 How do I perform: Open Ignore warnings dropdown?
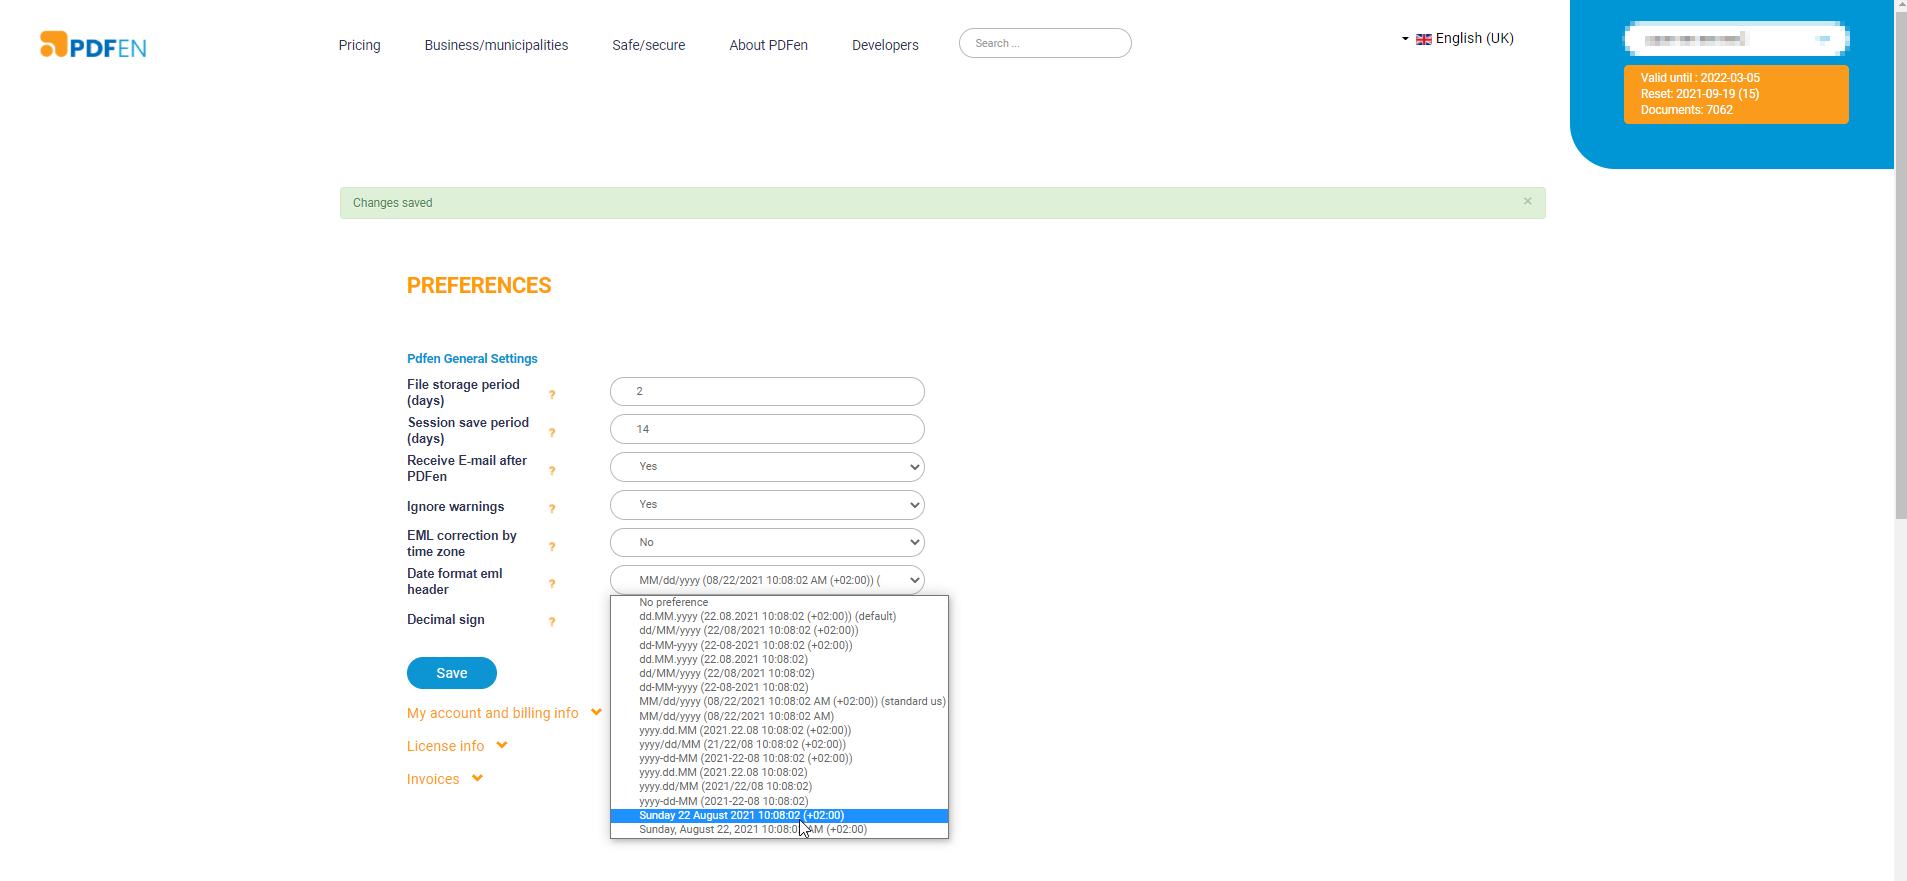click(x=767, y=505)
